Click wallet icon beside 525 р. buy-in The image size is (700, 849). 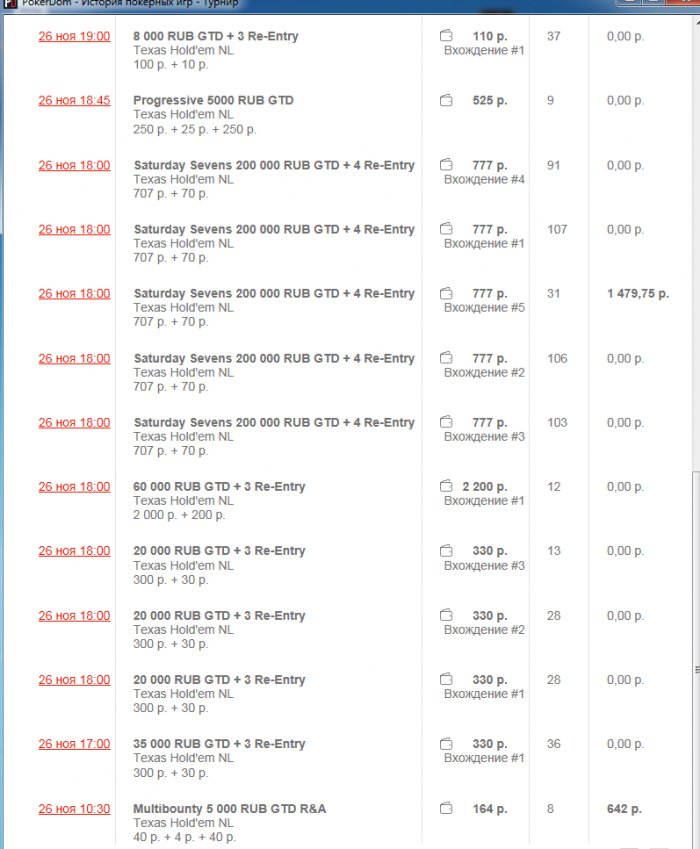446,100
